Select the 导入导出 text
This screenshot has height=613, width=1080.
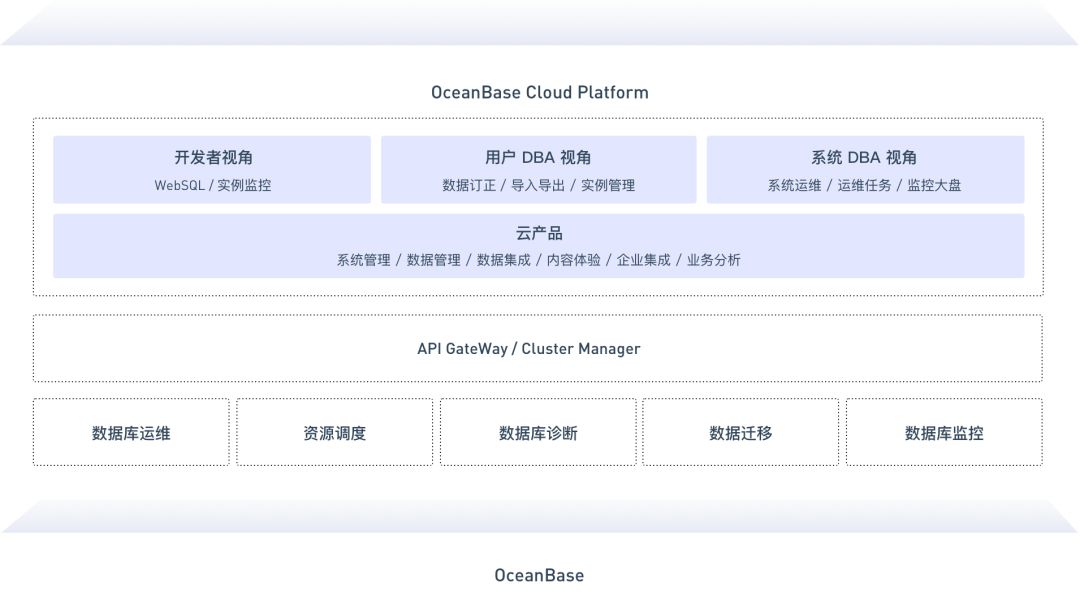click(542, 185)
